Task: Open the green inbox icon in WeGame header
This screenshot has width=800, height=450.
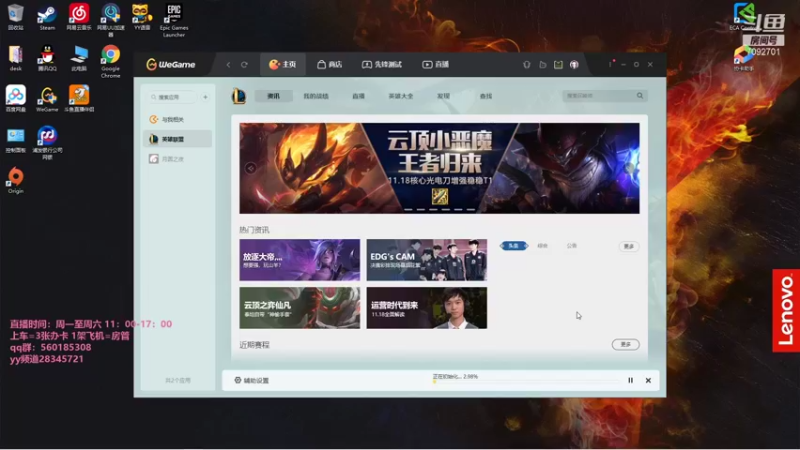Action: 558,65
